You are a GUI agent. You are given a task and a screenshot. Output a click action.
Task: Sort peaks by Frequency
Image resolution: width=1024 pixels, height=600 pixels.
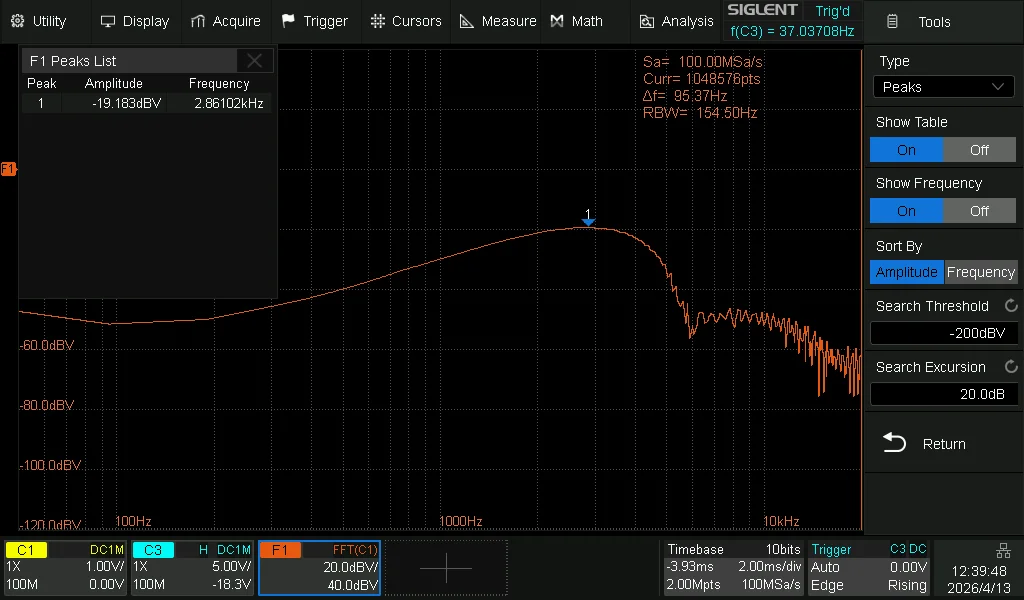pyautogui.click(x=980, y=272)
